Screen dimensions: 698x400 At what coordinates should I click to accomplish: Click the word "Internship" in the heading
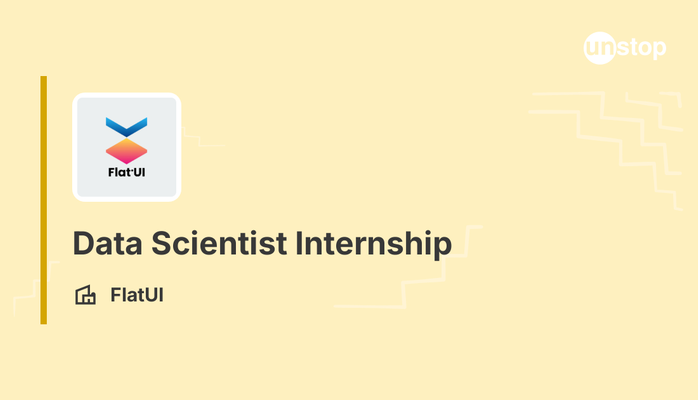click(380, 243)
